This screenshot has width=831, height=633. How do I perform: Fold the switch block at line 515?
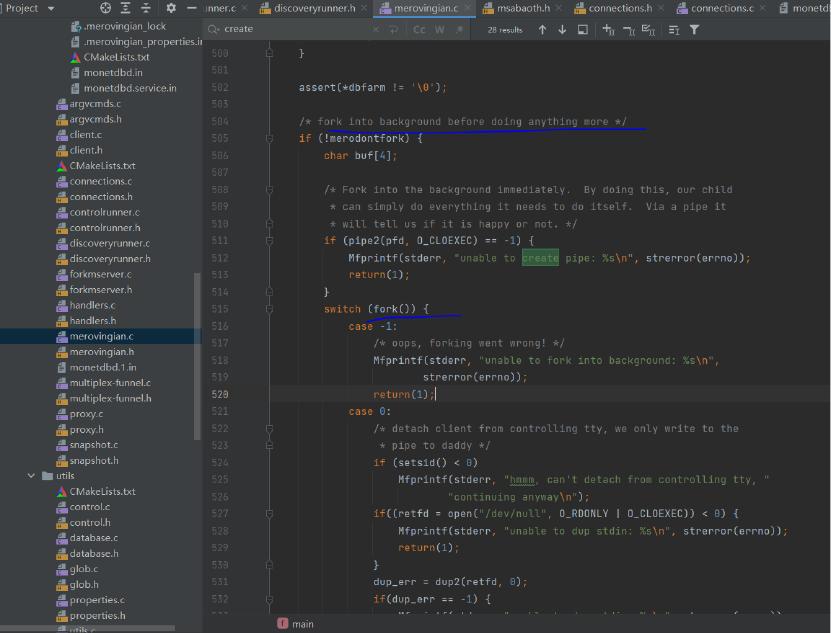pos(269,309)
